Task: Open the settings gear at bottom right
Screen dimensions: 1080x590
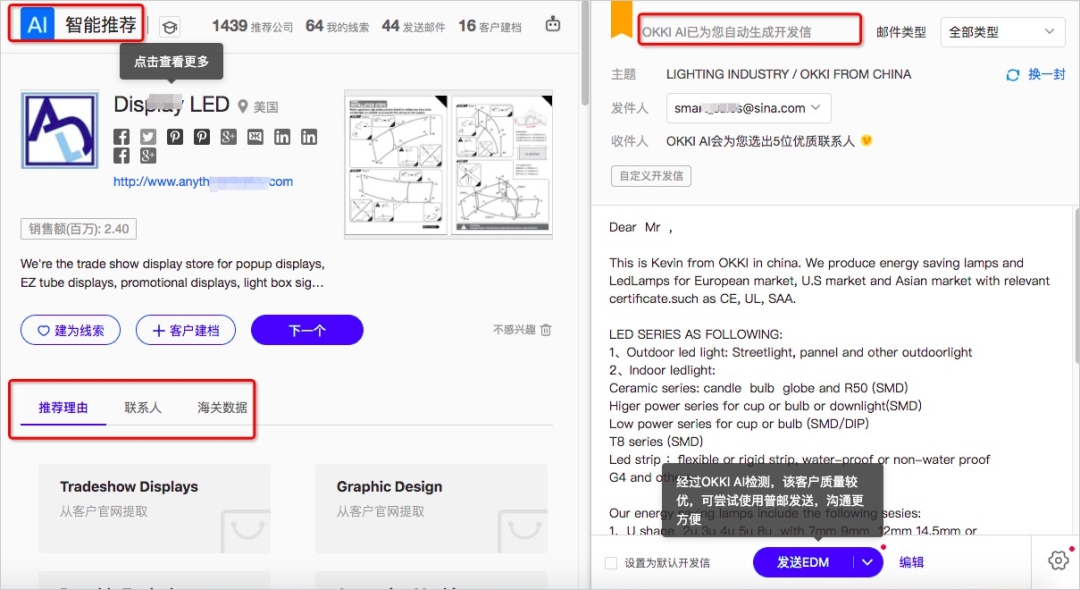Action: pyautogui.click(x=1057, y=562)
